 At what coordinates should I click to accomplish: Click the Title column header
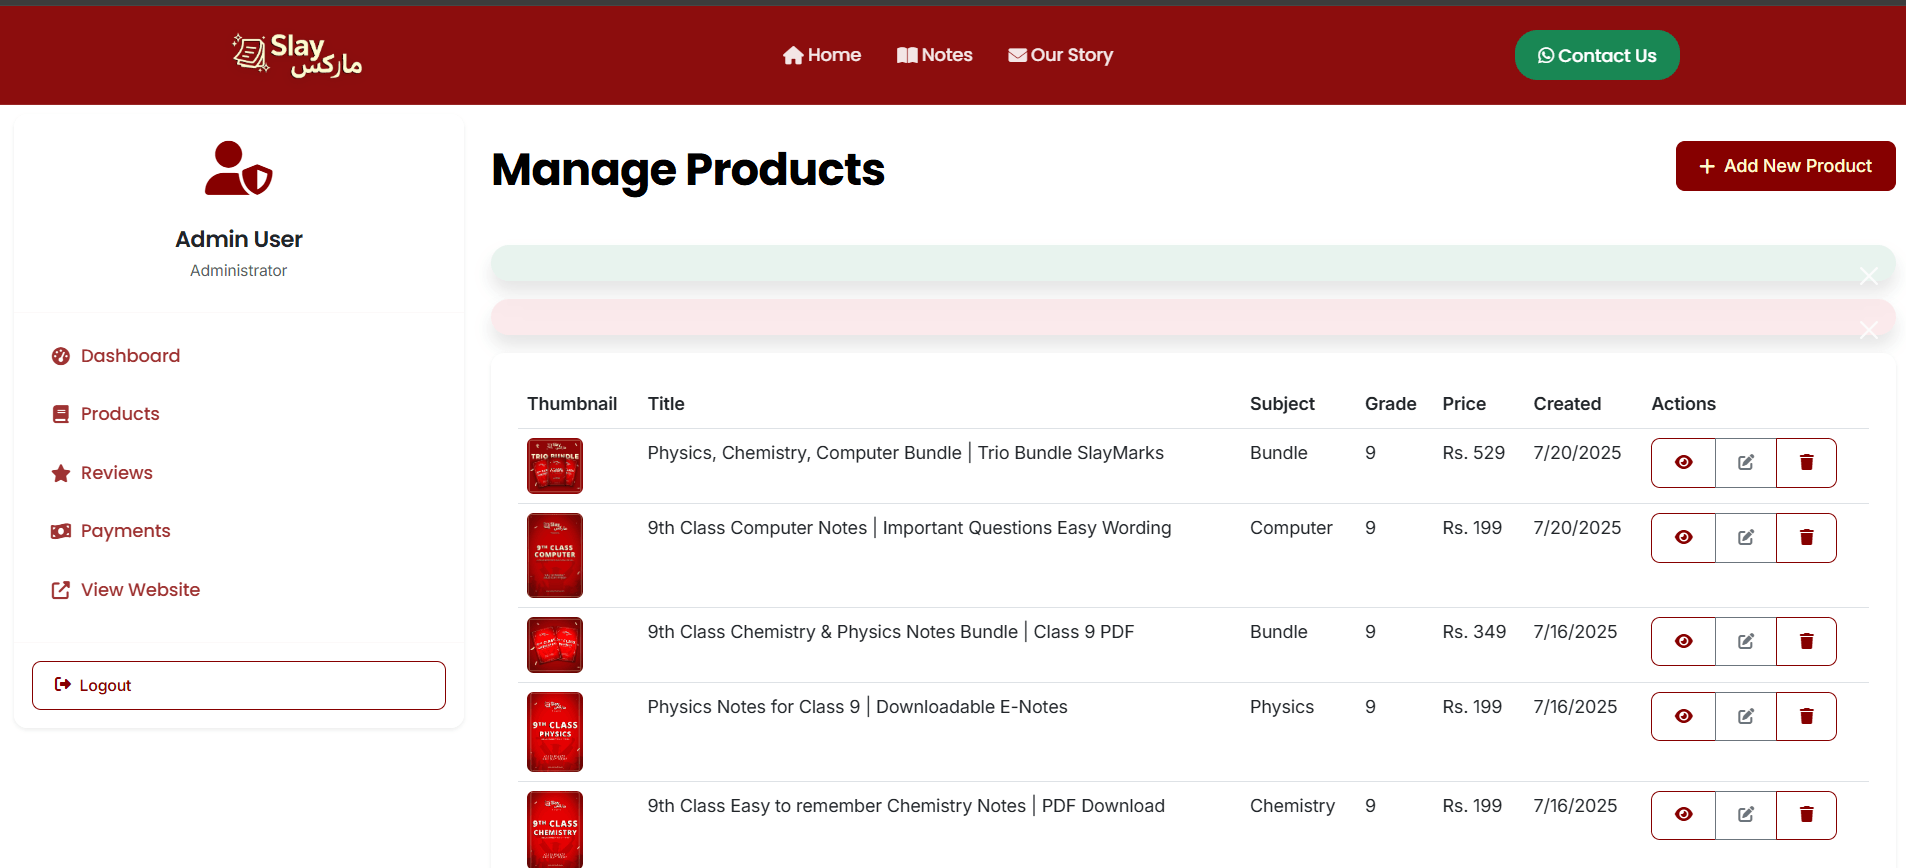click(666, 404)
